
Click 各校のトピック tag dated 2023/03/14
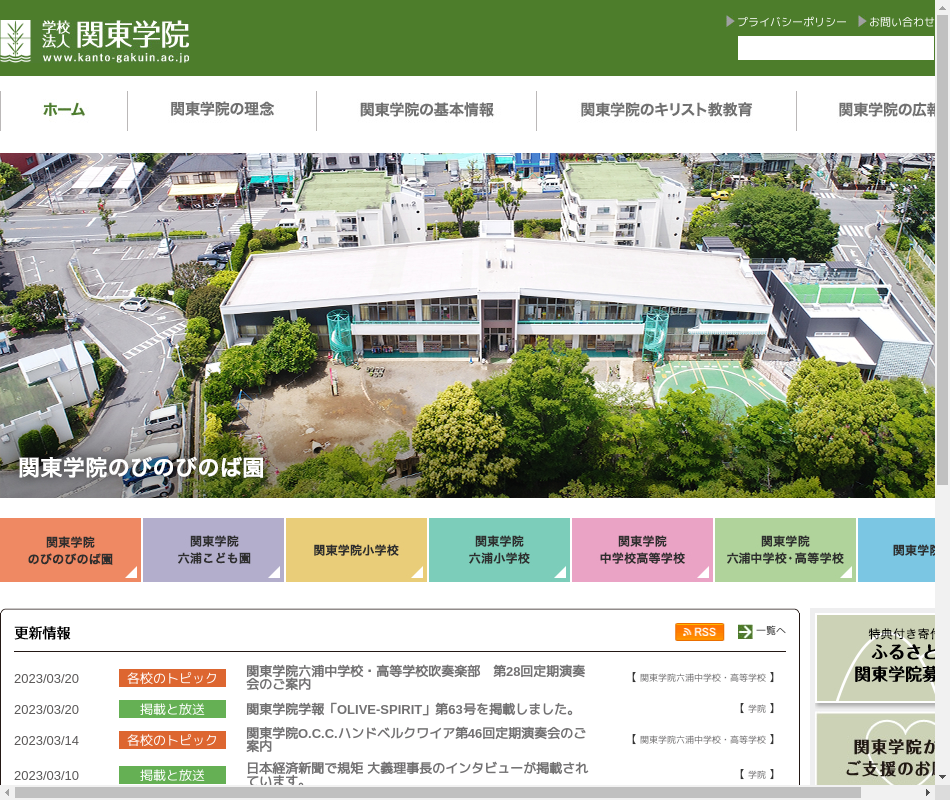[172, 740]
